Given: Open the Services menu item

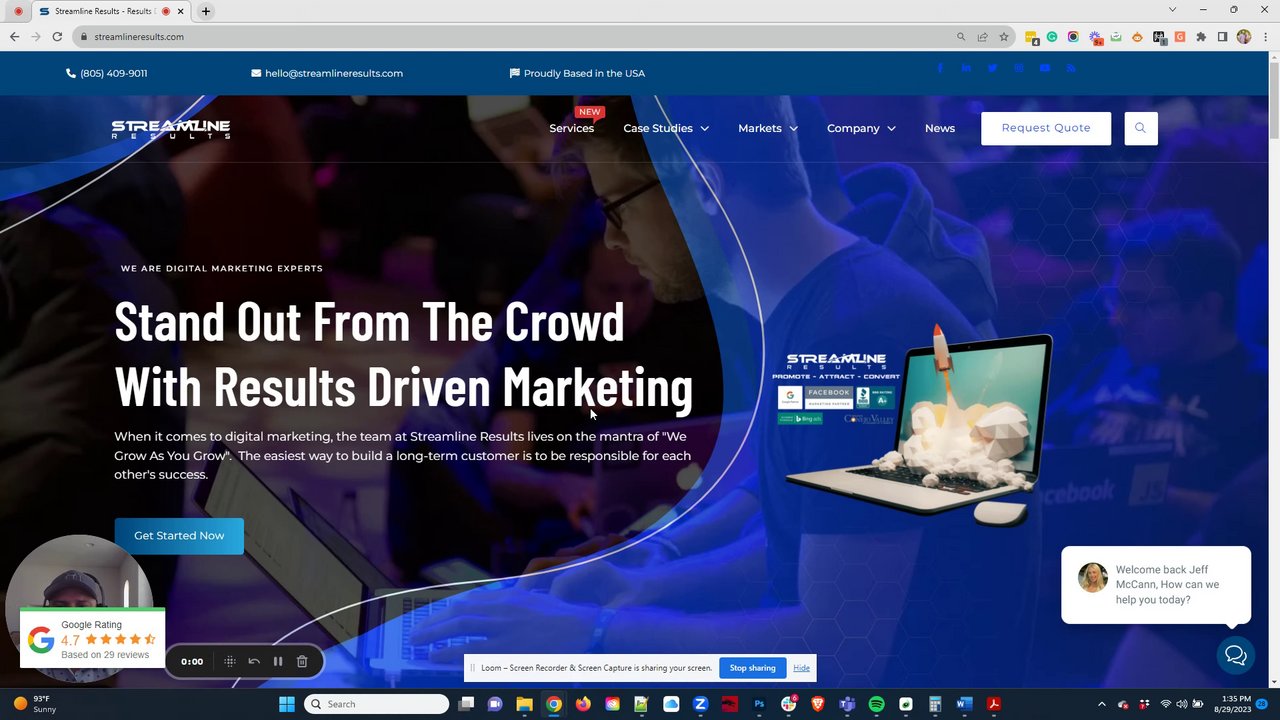Looking at the screenshot, I should click(571, 128).
